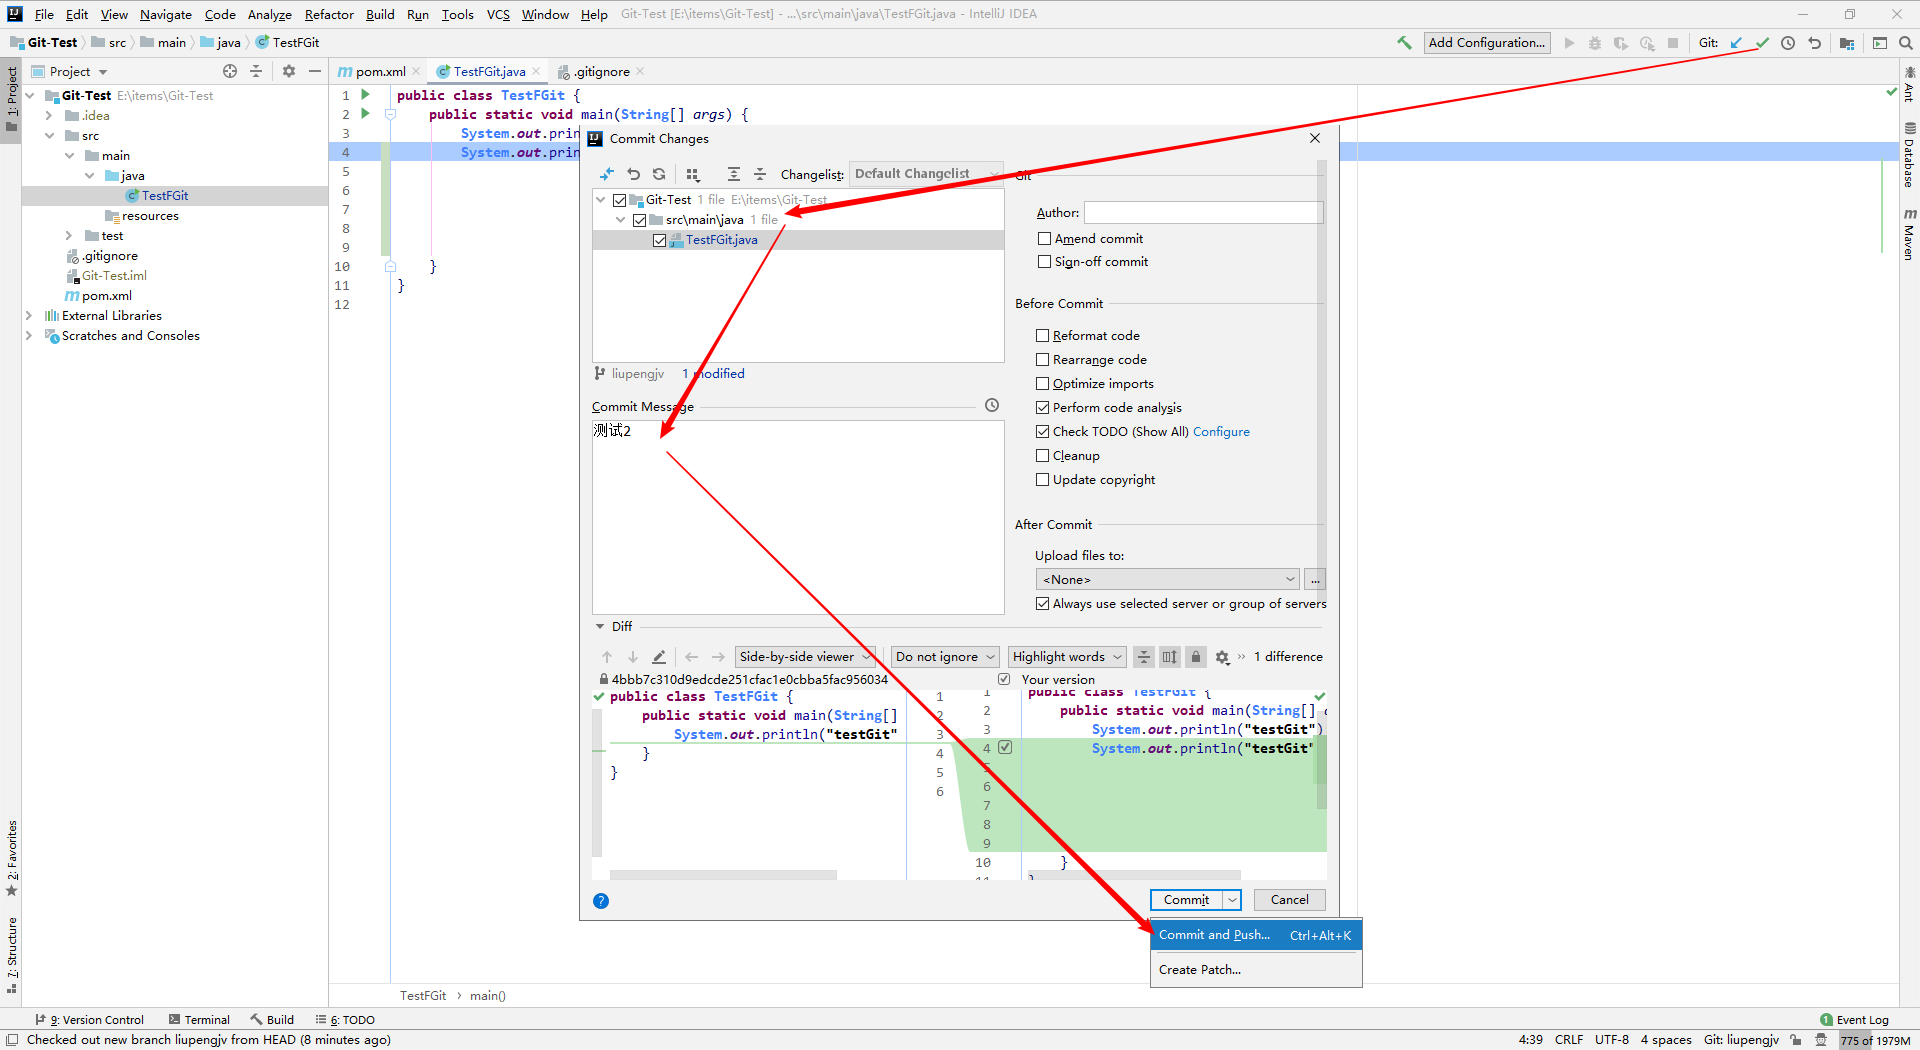Viewport: 1920px width, 1050px height.
Task: Toggle the TestFGit.java file checkbox
Action: click(x=659, y=240)
